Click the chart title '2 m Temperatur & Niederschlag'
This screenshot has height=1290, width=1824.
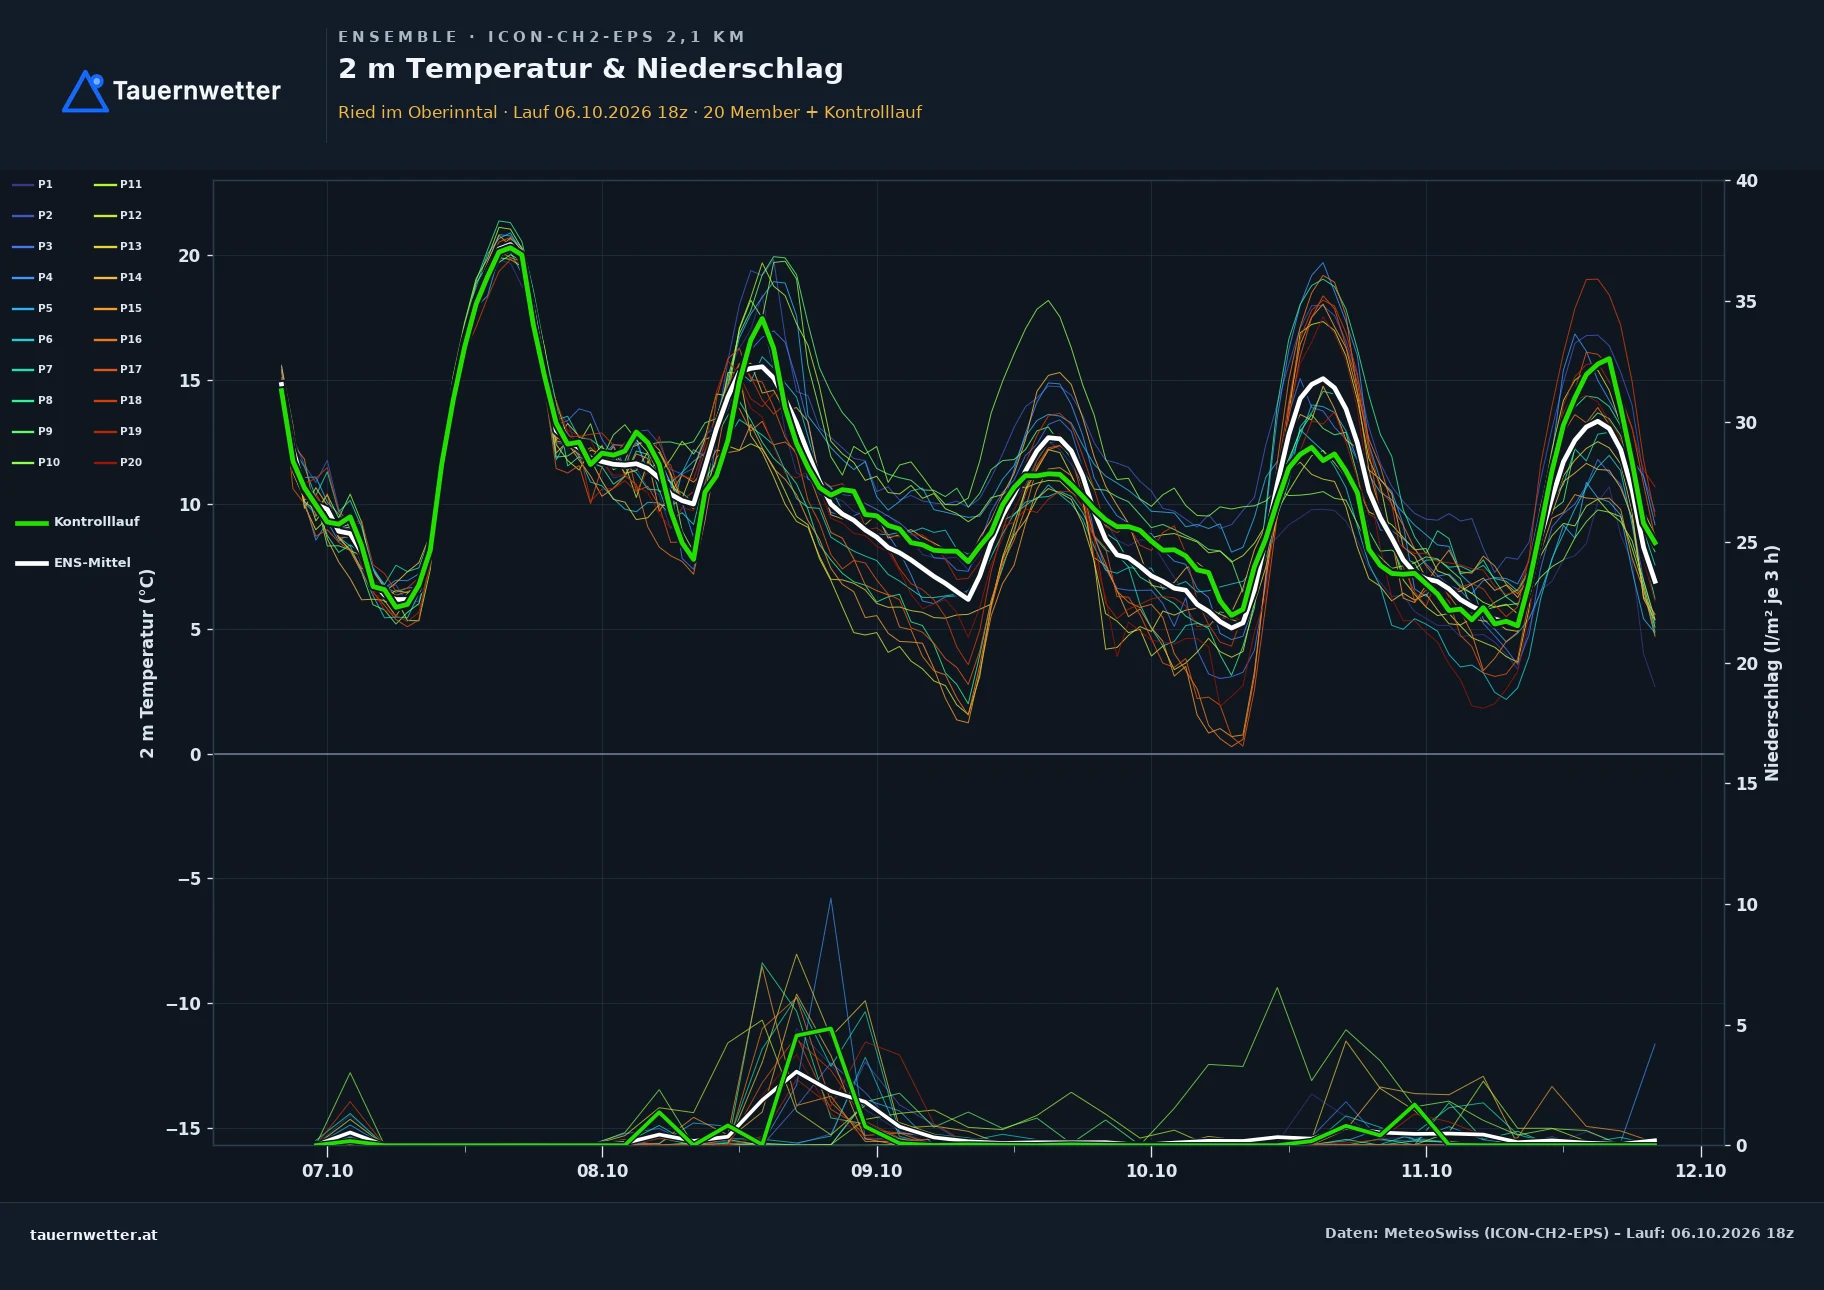[x=591, y=69]
